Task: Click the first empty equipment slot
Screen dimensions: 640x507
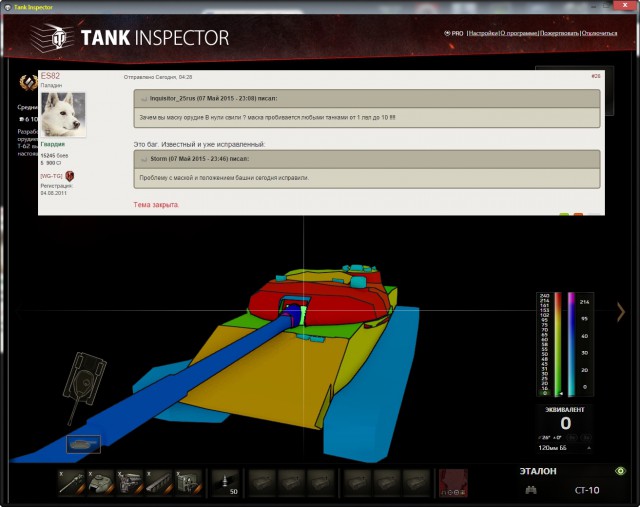Action: click(262, 483)
